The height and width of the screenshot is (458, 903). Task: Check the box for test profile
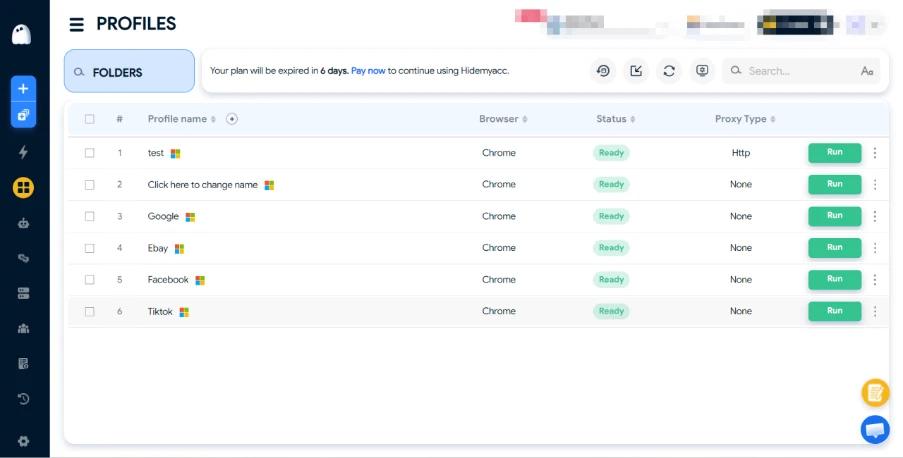[x=89, y=153]
